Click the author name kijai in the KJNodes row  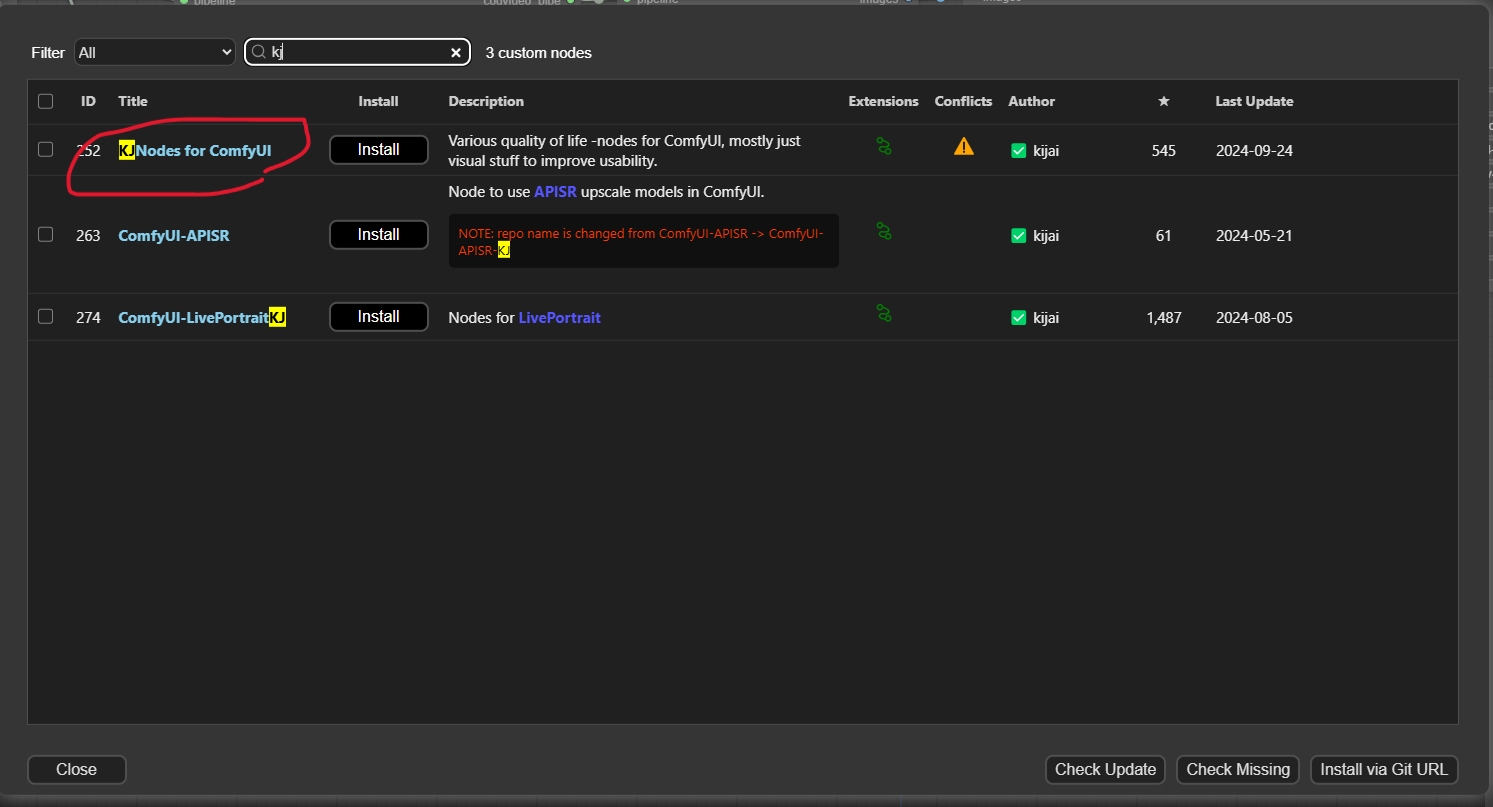1046,151
